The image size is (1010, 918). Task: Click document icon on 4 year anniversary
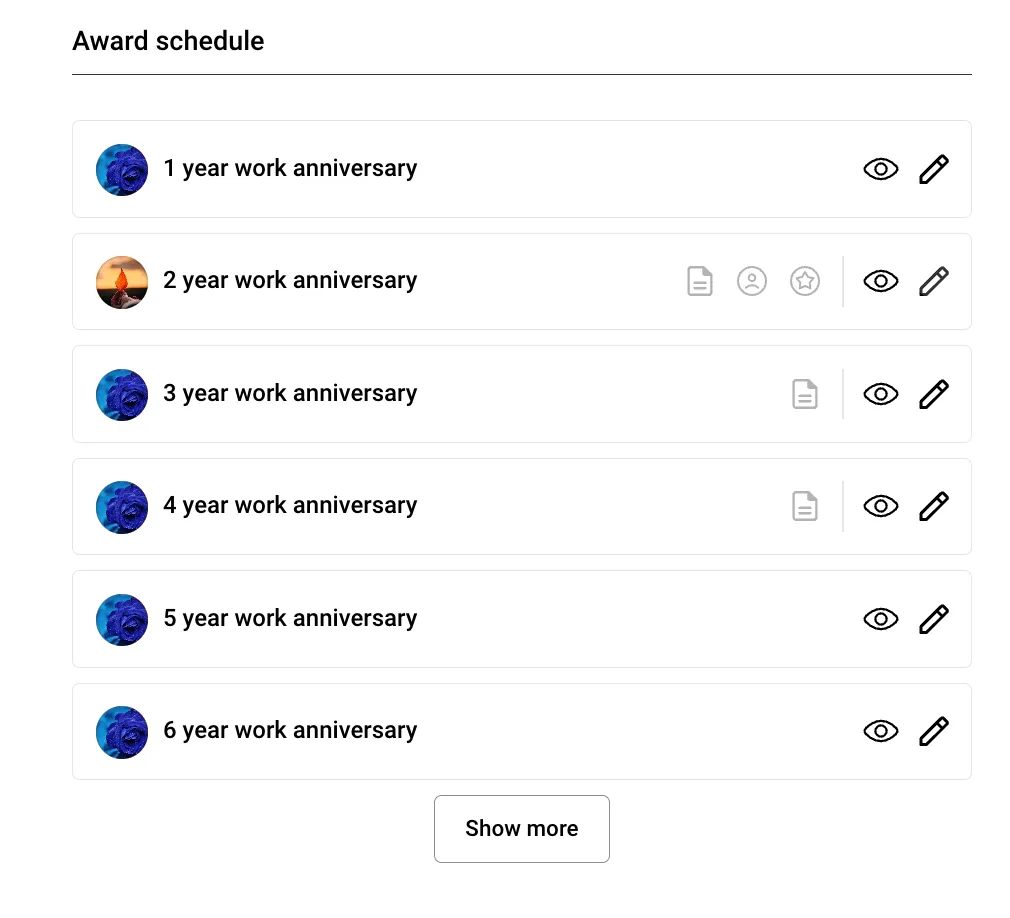[x=805, y=506]
